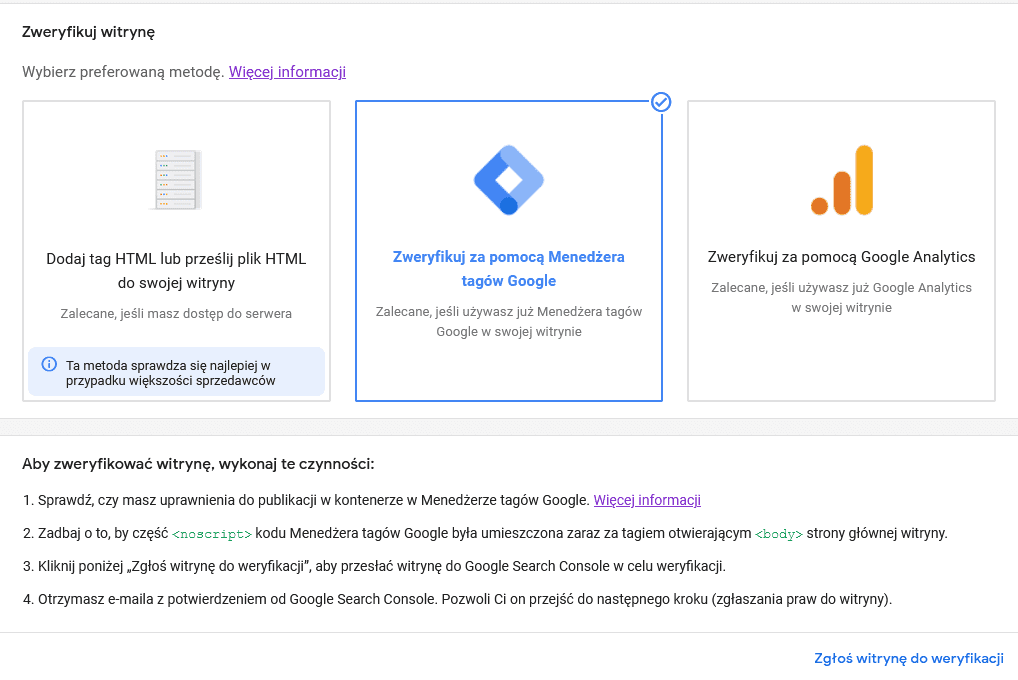Click the <noscript> code text in step 2
1018x680 pixels.
[212, 534]
